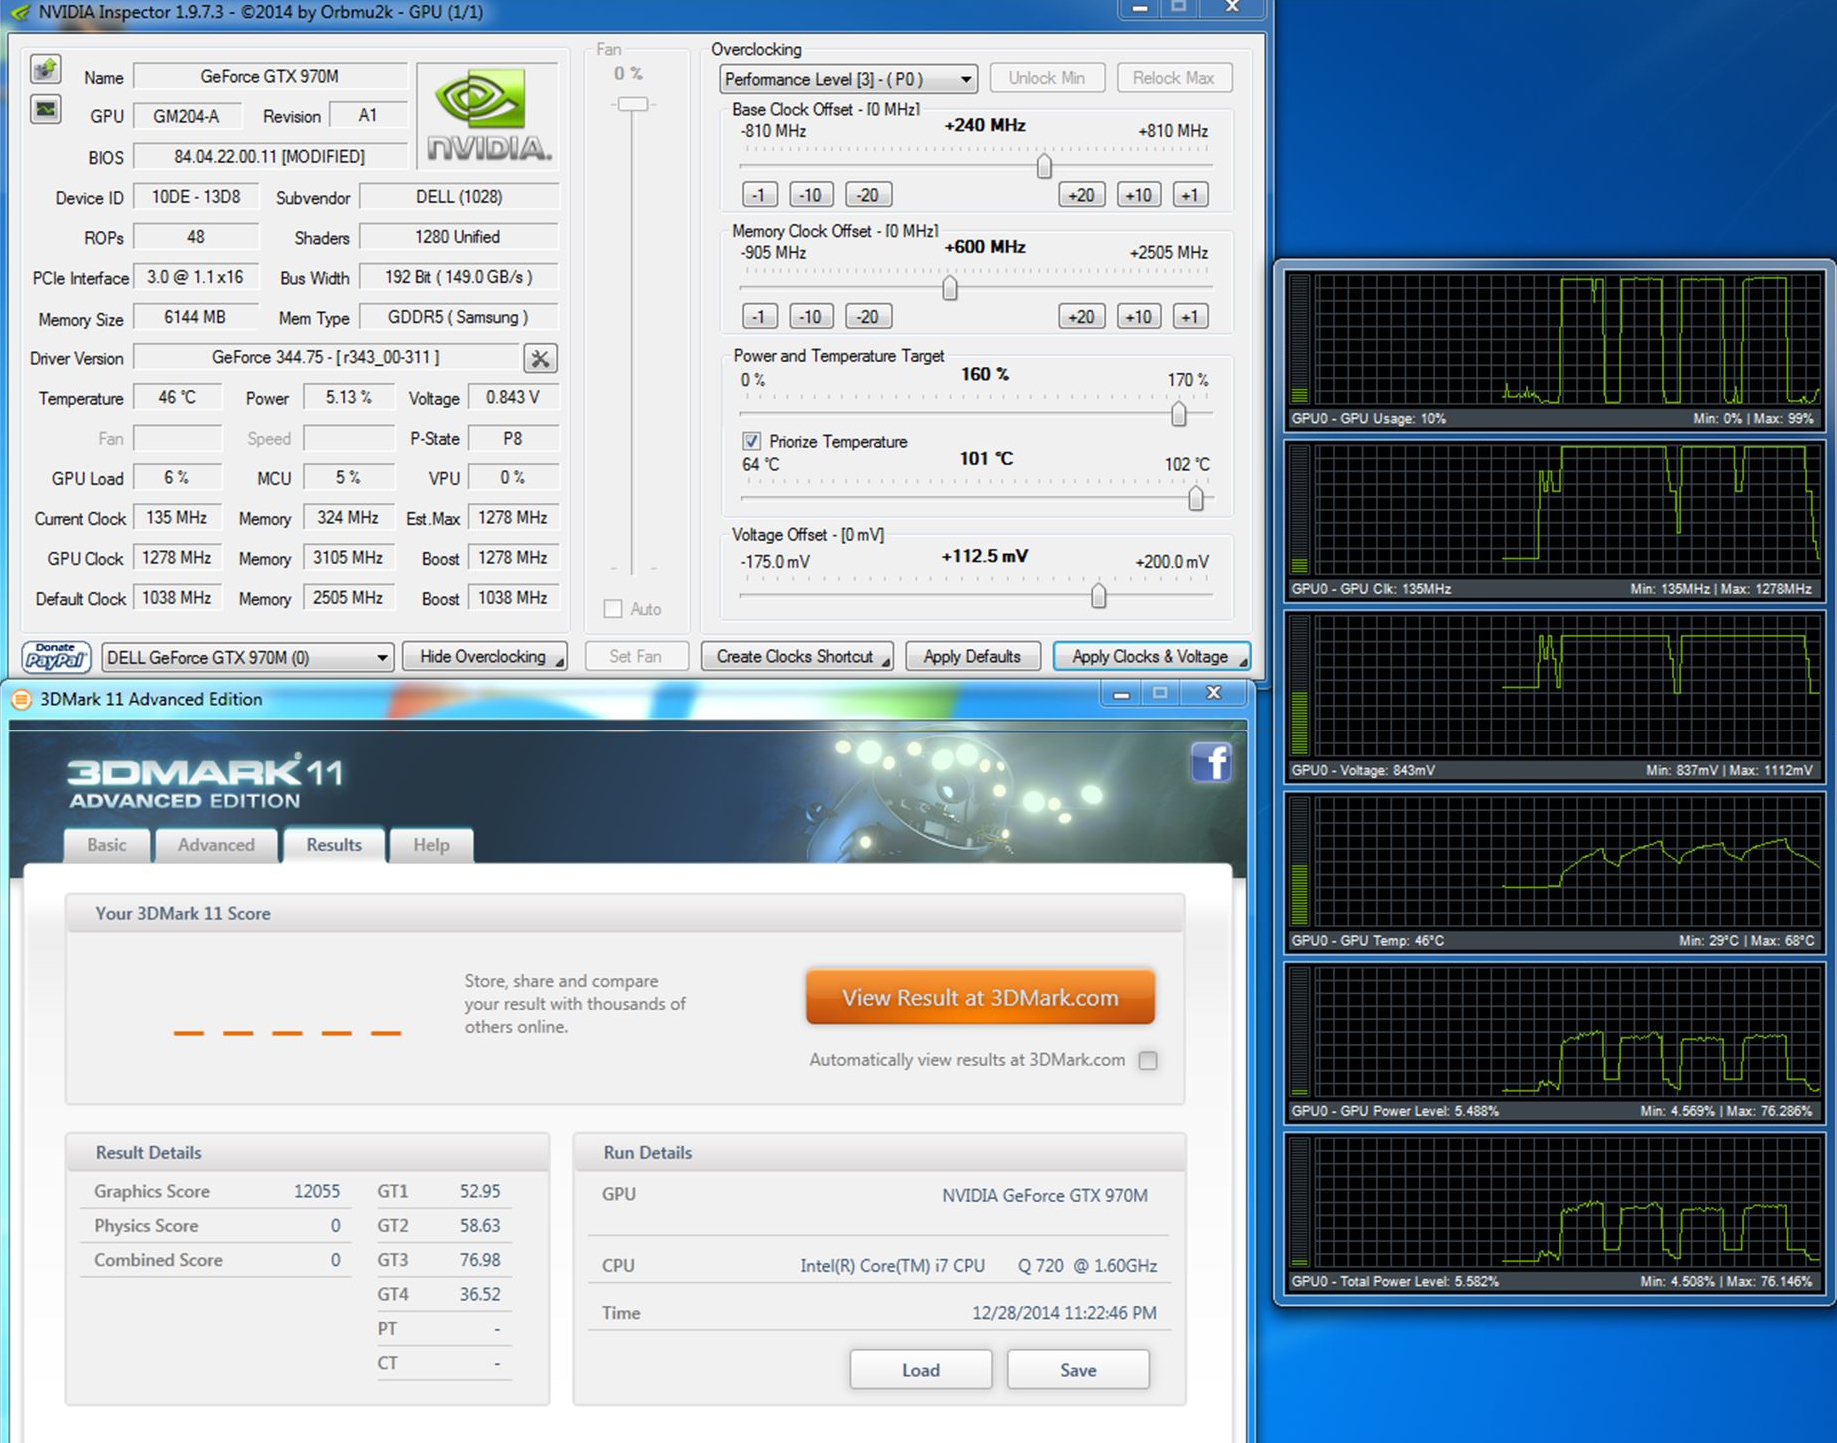Click Apply Defaults button
1837x1443 pixels.
click(x=972, y=656)
